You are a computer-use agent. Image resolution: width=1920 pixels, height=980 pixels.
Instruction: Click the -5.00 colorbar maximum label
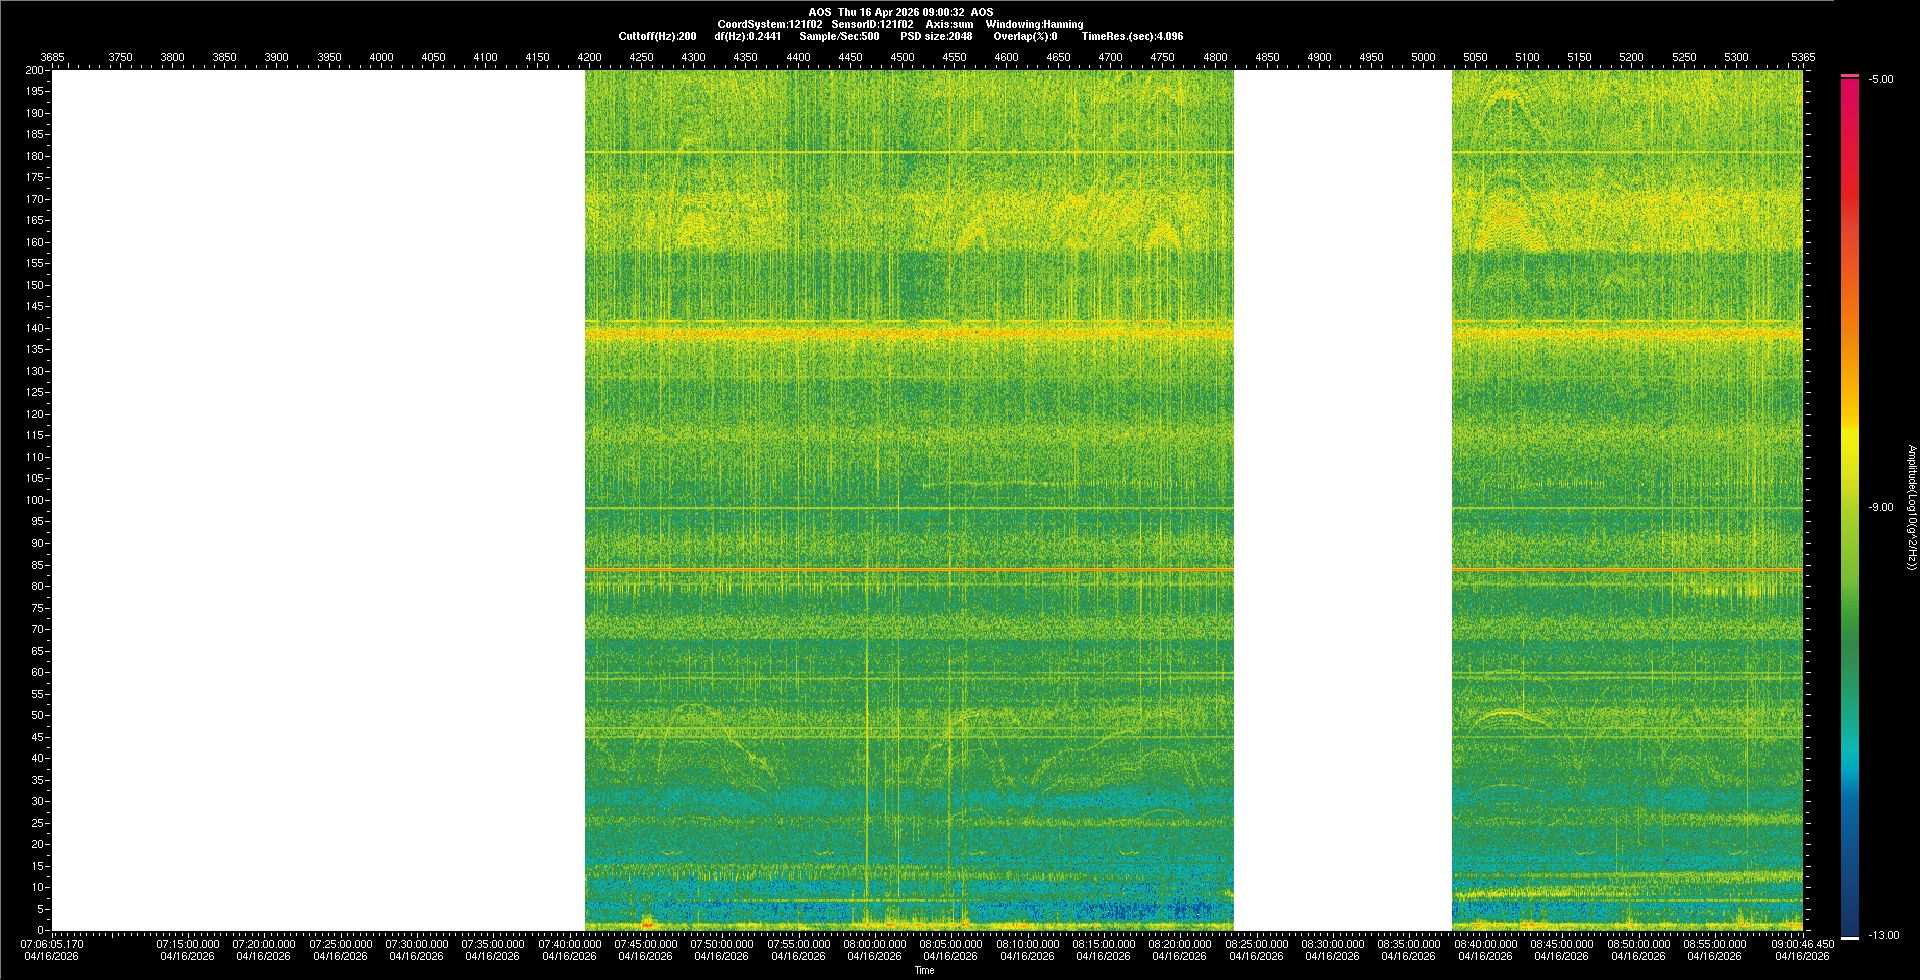(x=1881, y=79)
